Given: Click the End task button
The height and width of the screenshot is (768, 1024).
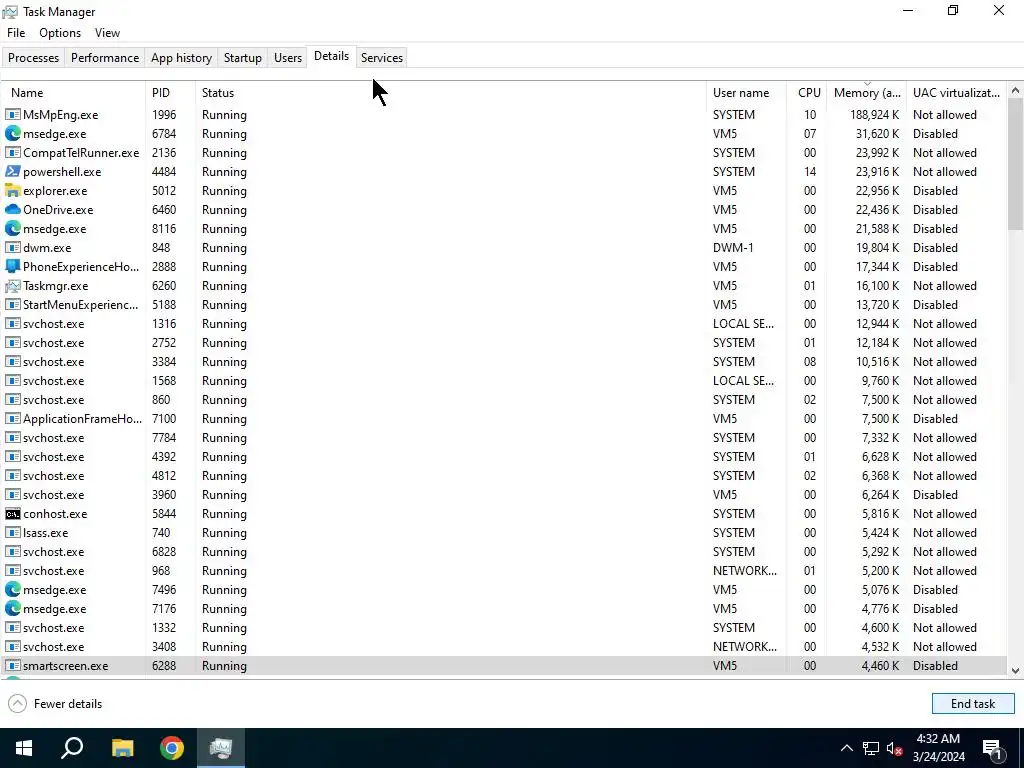Looking at the screenshot, I should (972, 703).
